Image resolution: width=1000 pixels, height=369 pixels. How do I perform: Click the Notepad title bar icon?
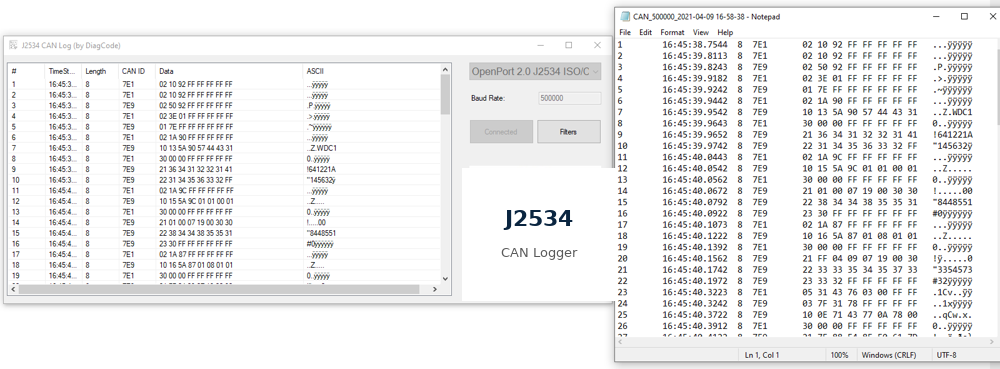[626, 17]
